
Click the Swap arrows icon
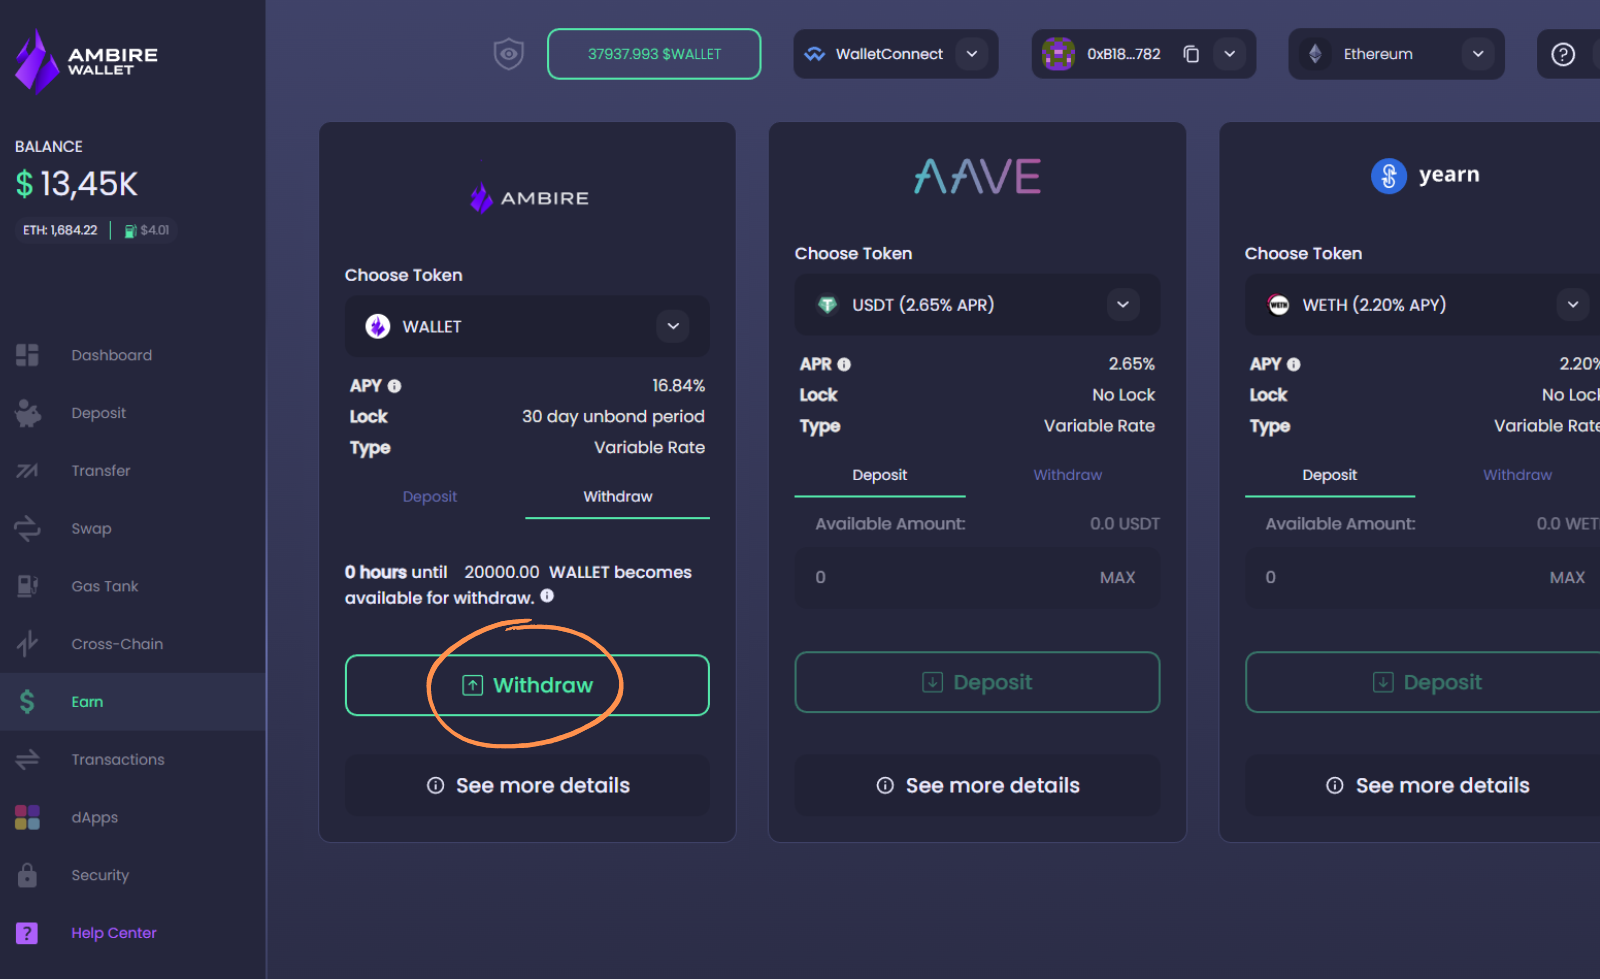(27, 528)
